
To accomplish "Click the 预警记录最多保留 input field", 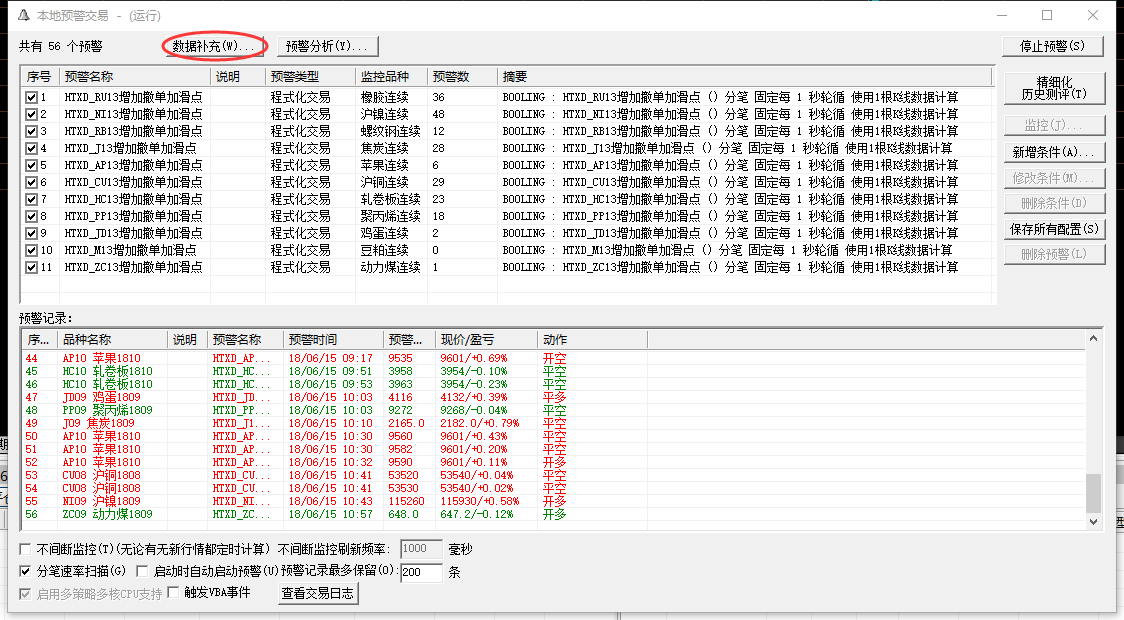I will 421,573.
